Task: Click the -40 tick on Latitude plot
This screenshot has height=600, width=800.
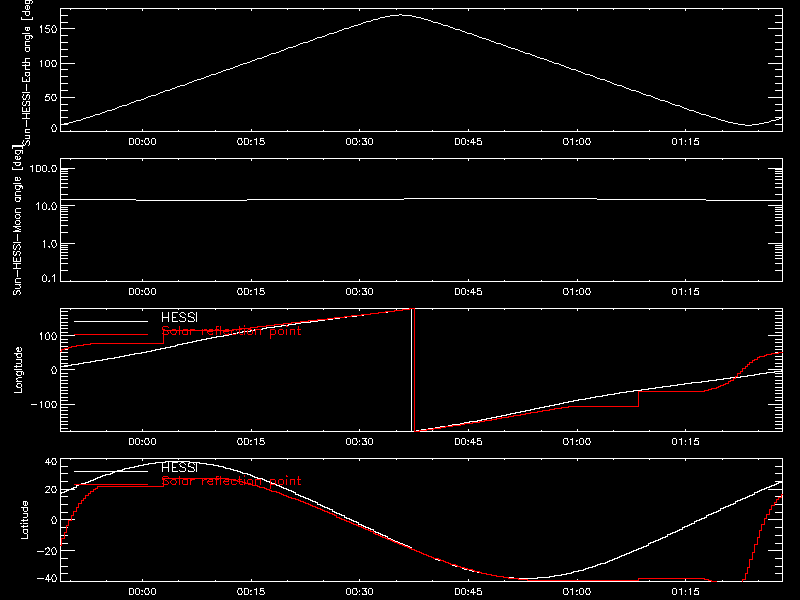Action: [x=48, y=579]
